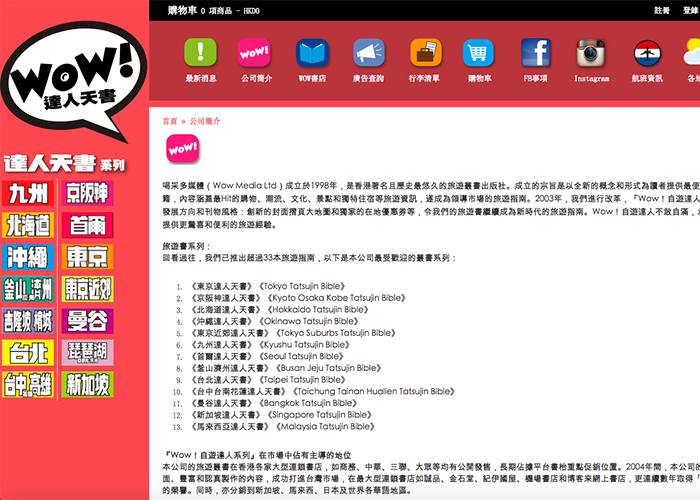Click the 首頁 breadcrumb link
This screenshot has width=700, height=500.
click(170, 120)
